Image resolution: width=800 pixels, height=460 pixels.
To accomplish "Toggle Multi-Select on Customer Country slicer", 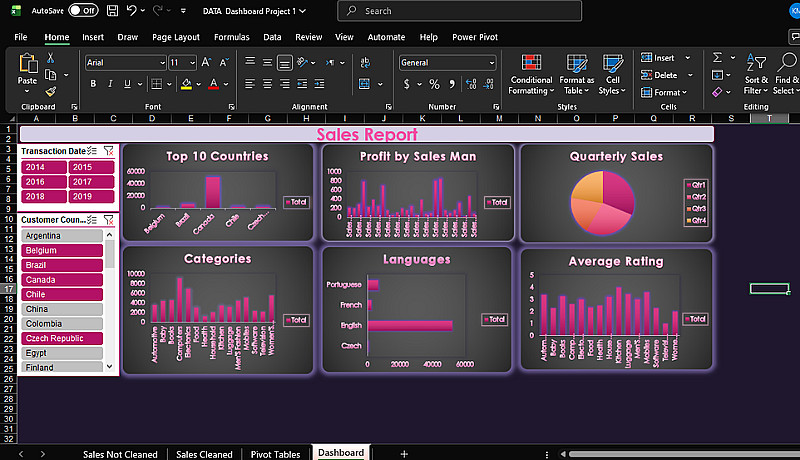I will 93,219.
